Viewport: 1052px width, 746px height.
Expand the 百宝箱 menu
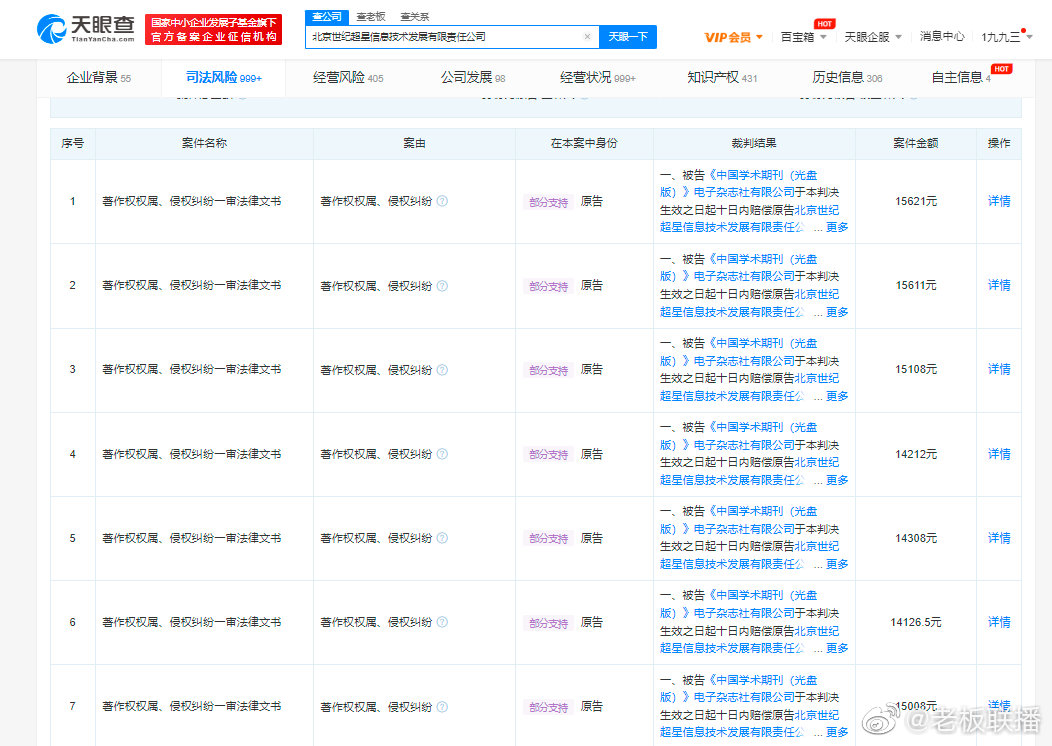(803, 37)
